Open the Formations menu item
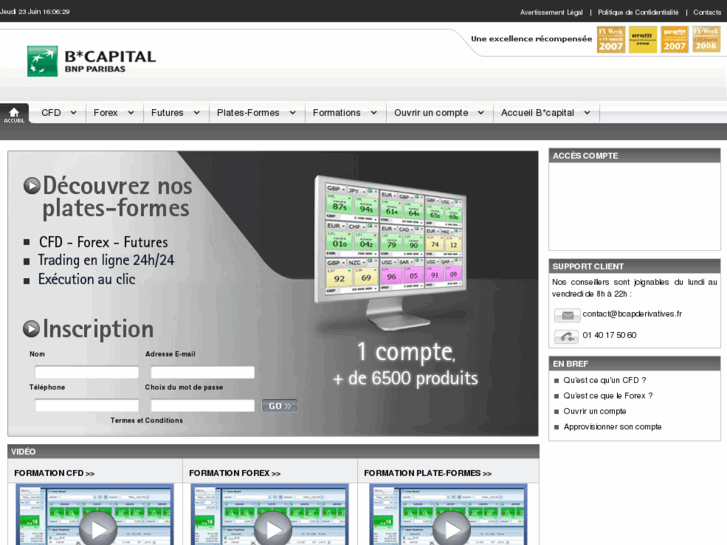 click(336, 113)
